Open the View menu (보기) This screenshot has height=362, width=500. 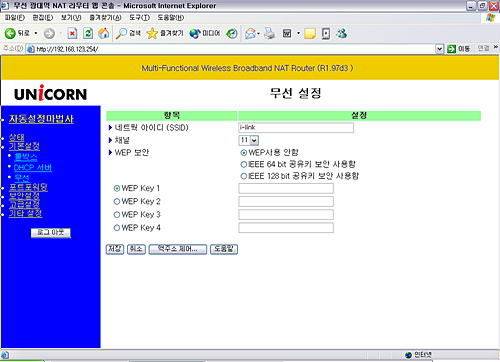(71, 18)
